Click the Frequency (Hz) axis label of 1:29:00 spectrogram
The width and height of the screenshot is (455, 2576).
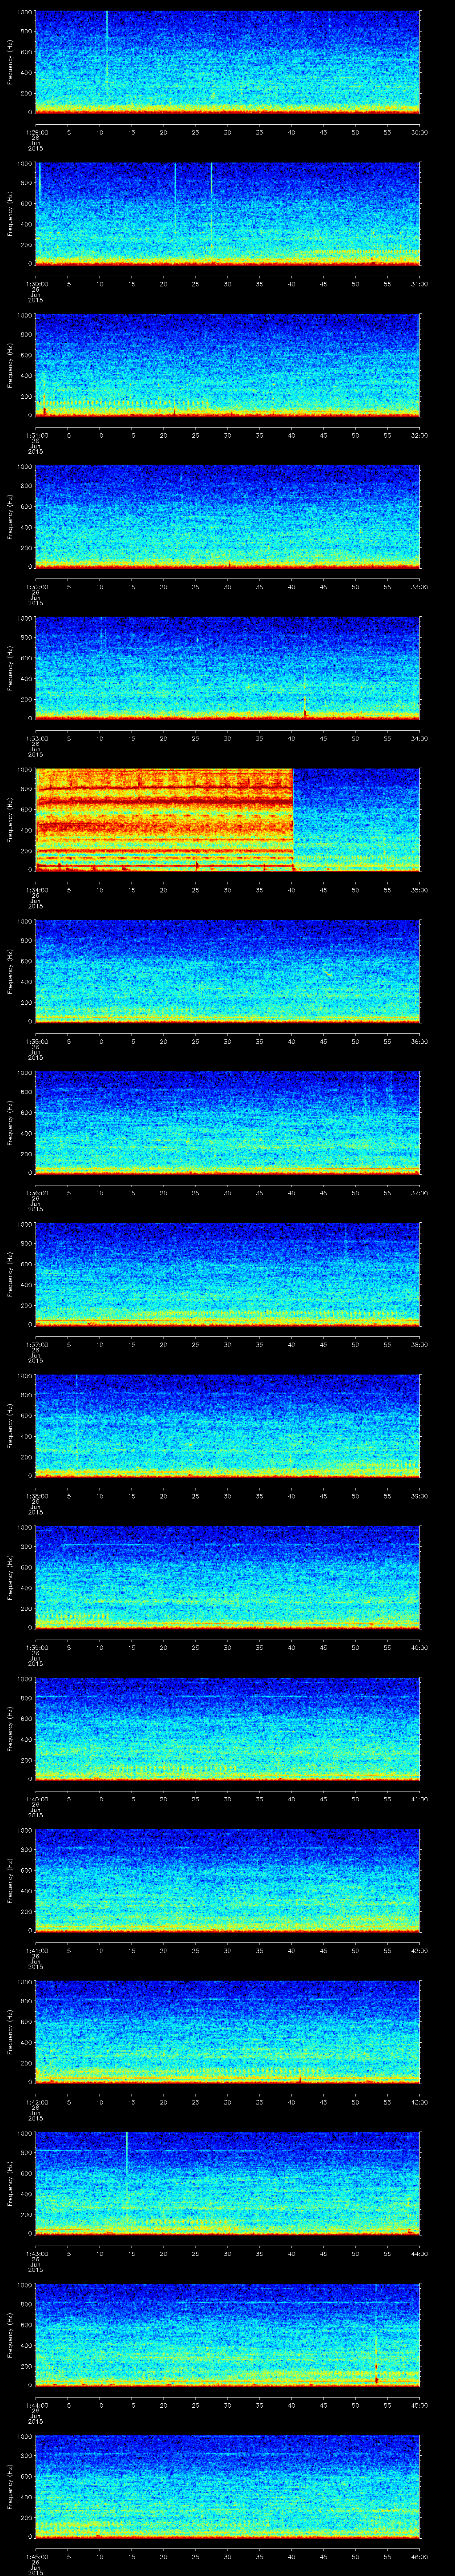pyautogui.click(x=10, y=62)
